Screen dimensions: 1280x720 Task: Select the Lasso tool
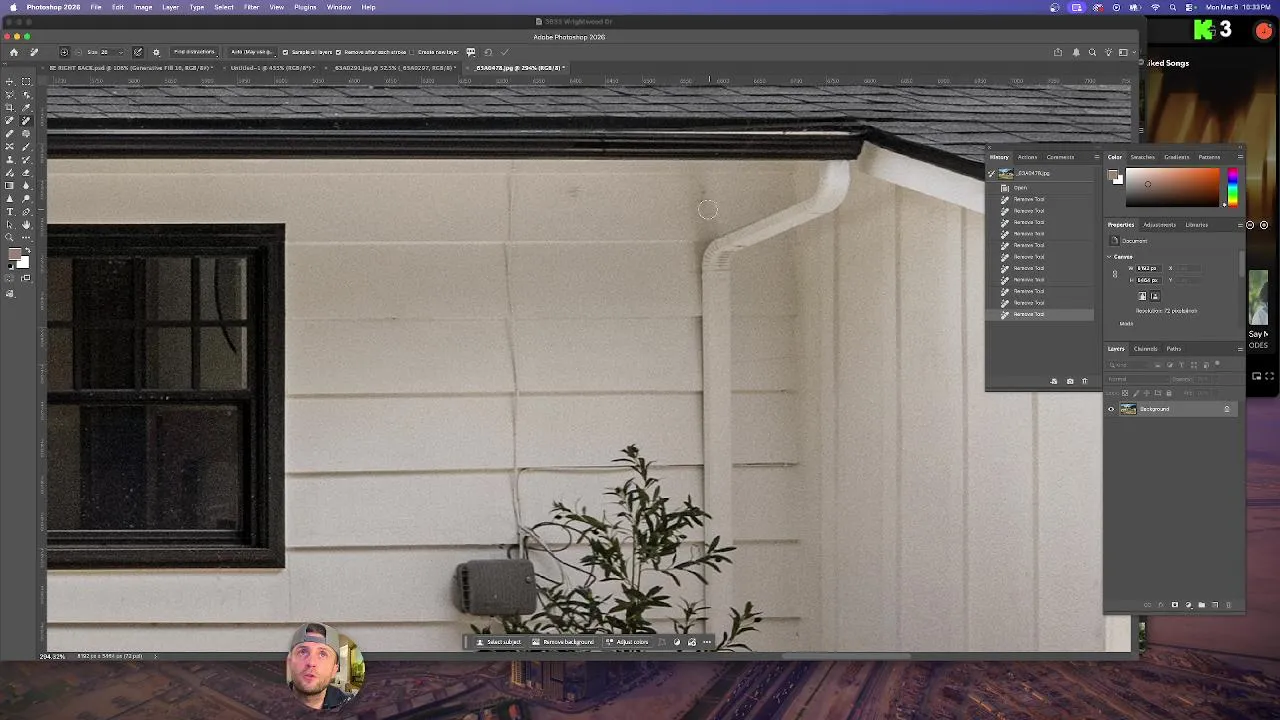[x=10, y=94]
